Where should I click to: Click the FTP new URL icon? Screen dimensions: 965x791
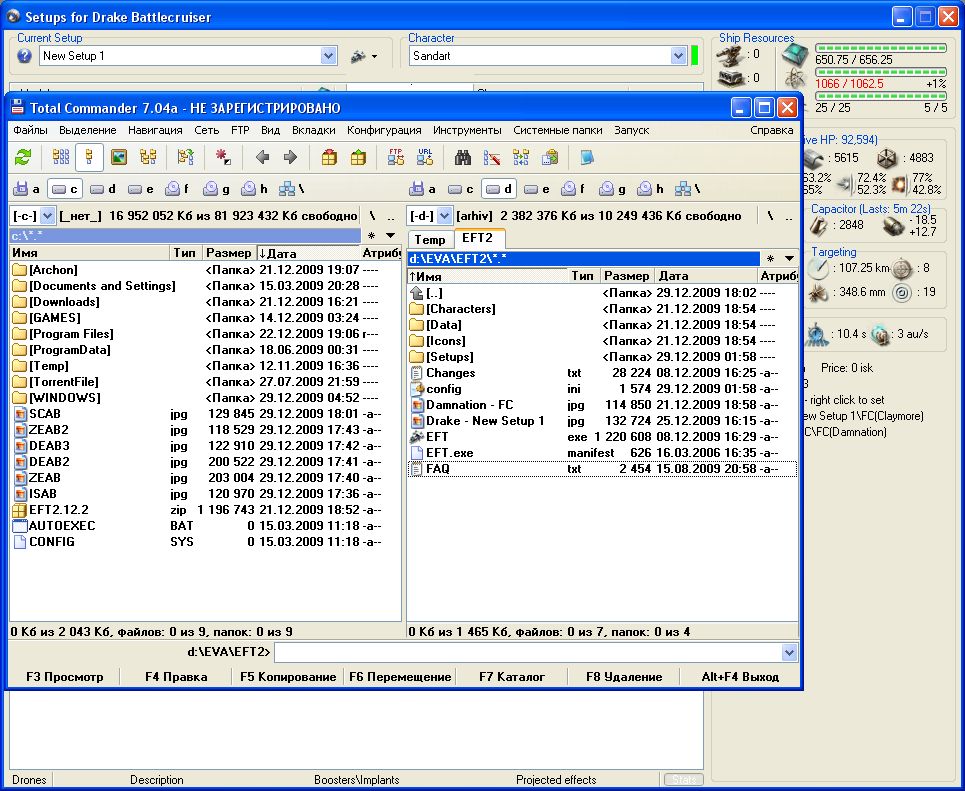tap(425, 157)
